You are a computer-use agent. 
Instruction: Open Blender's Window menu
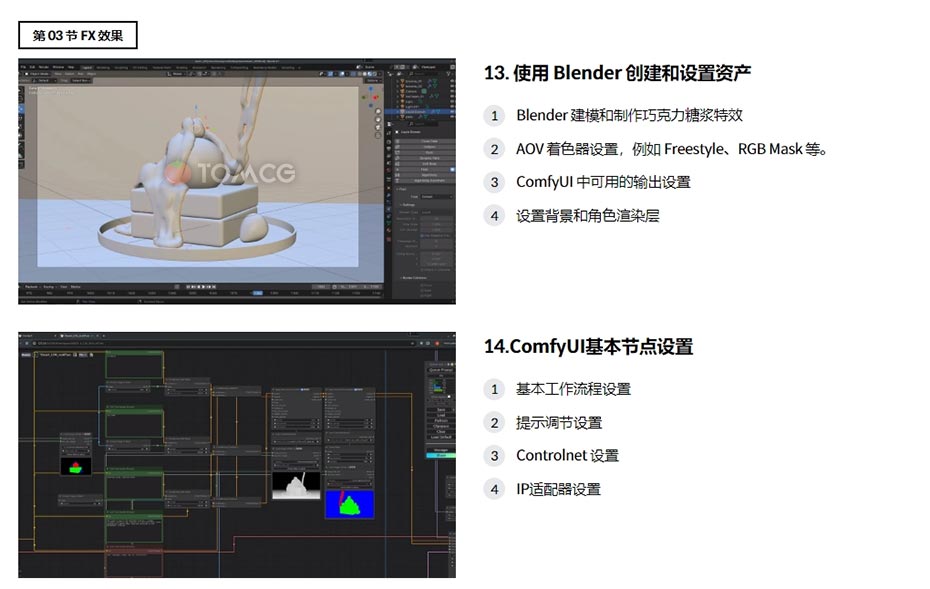click(x=58, y=67)
